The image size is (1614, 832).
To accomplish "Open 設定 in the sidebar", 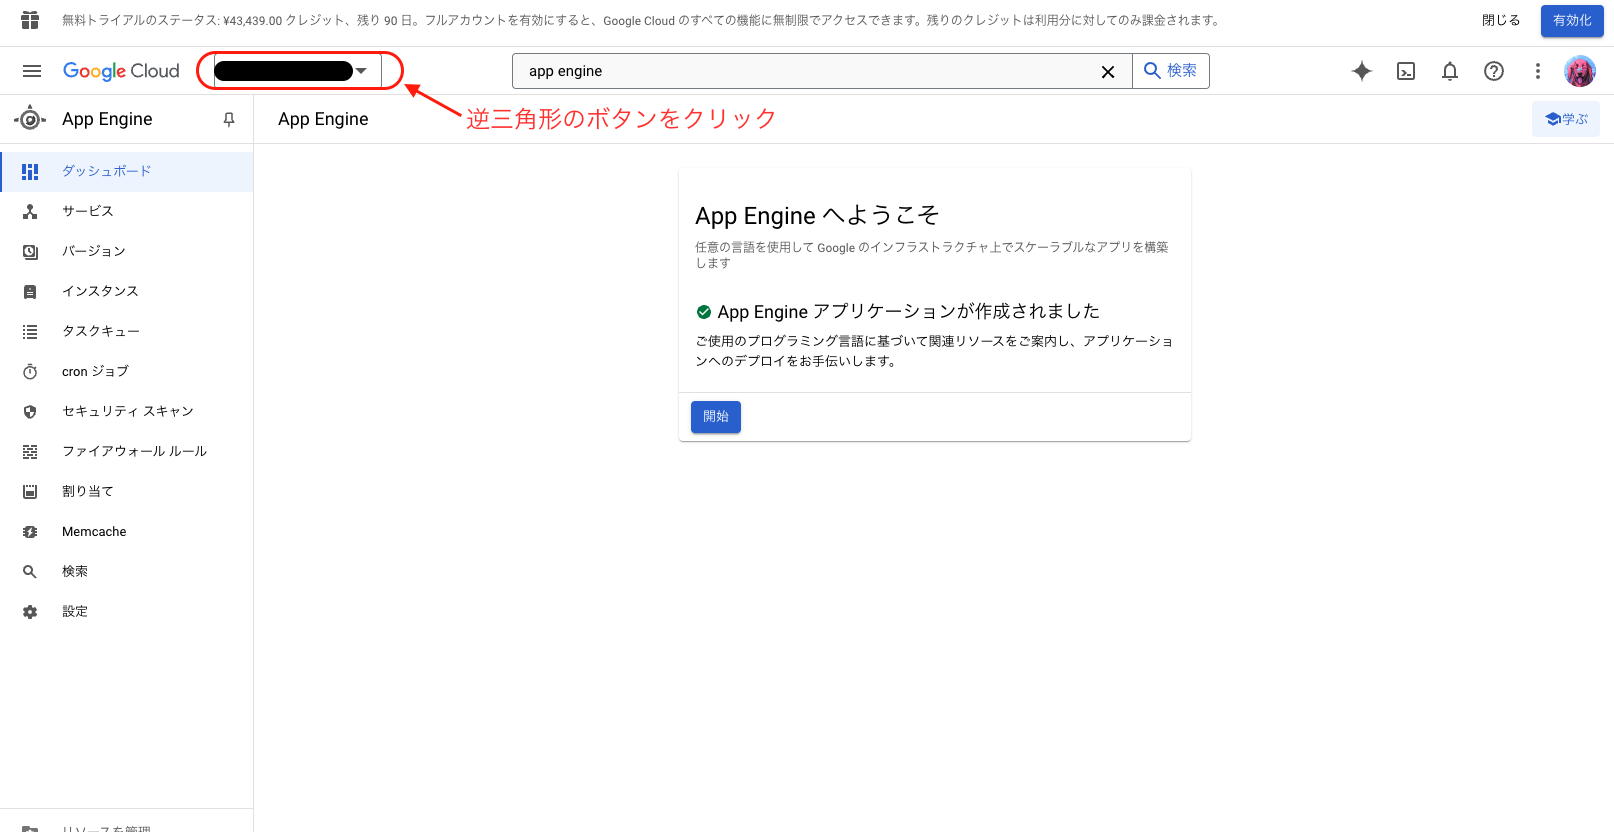I will (127, 611).
